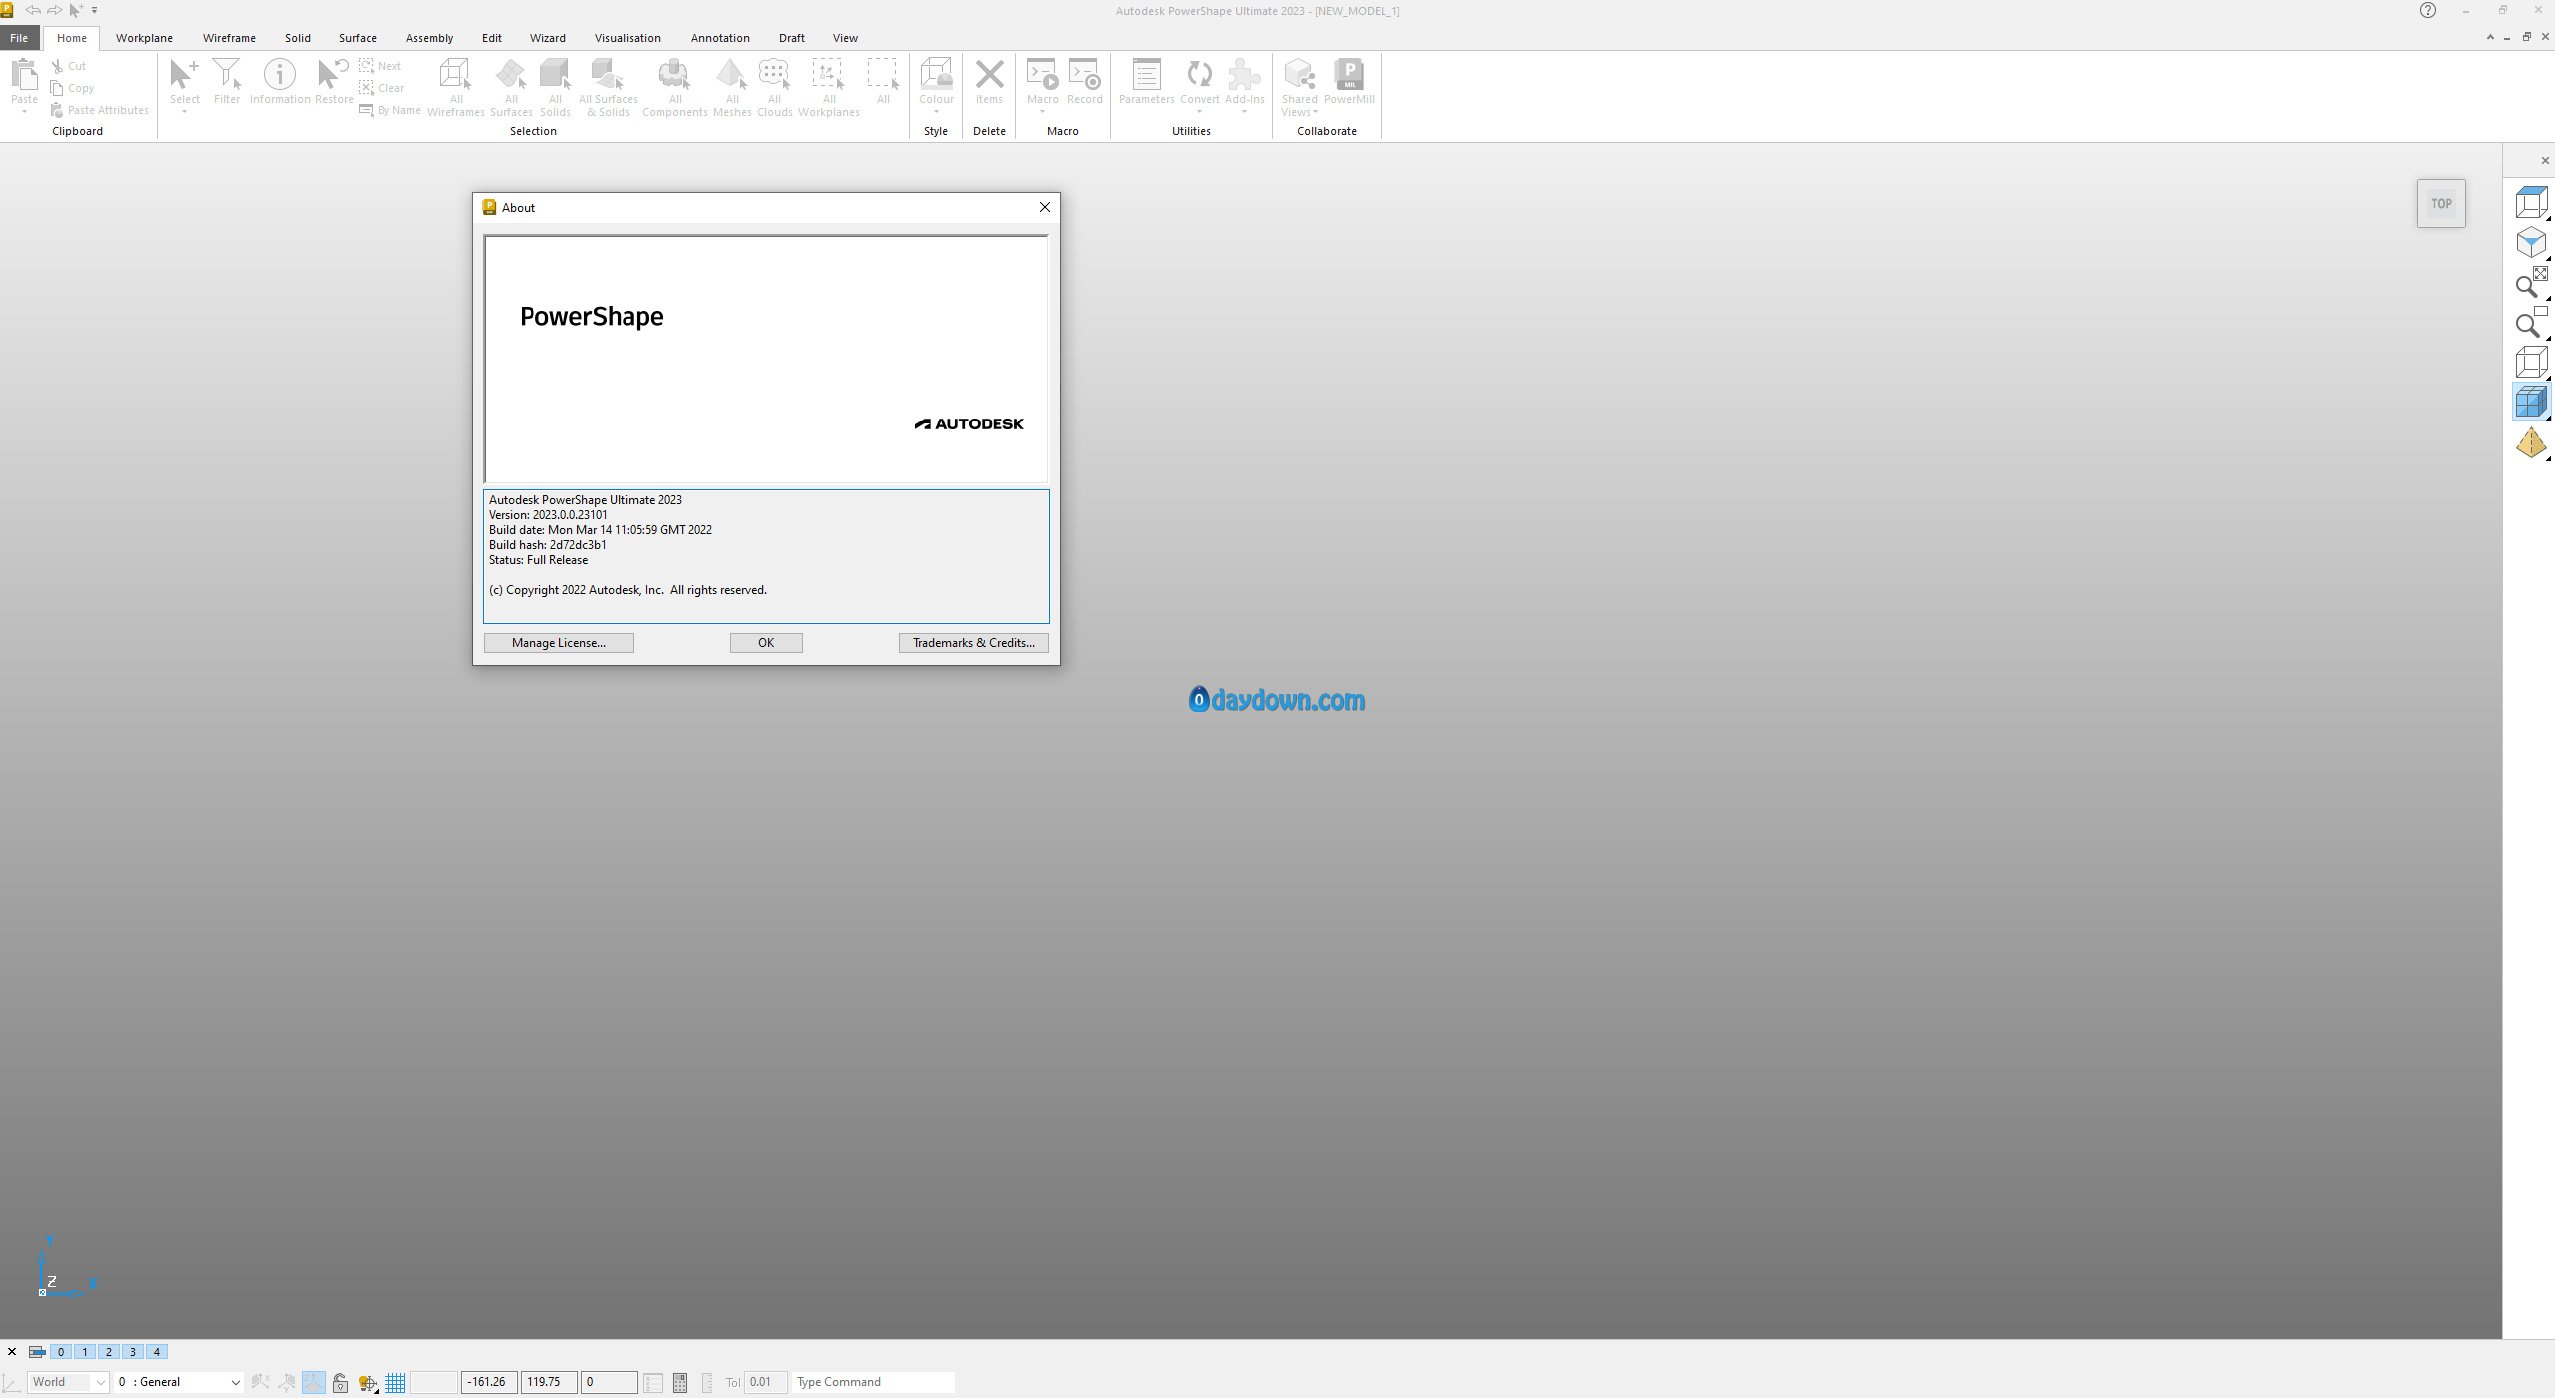Click the Tol value field 0.01
The width and height of the screenshot is (2555, 1398).
tap(765, 1382)
